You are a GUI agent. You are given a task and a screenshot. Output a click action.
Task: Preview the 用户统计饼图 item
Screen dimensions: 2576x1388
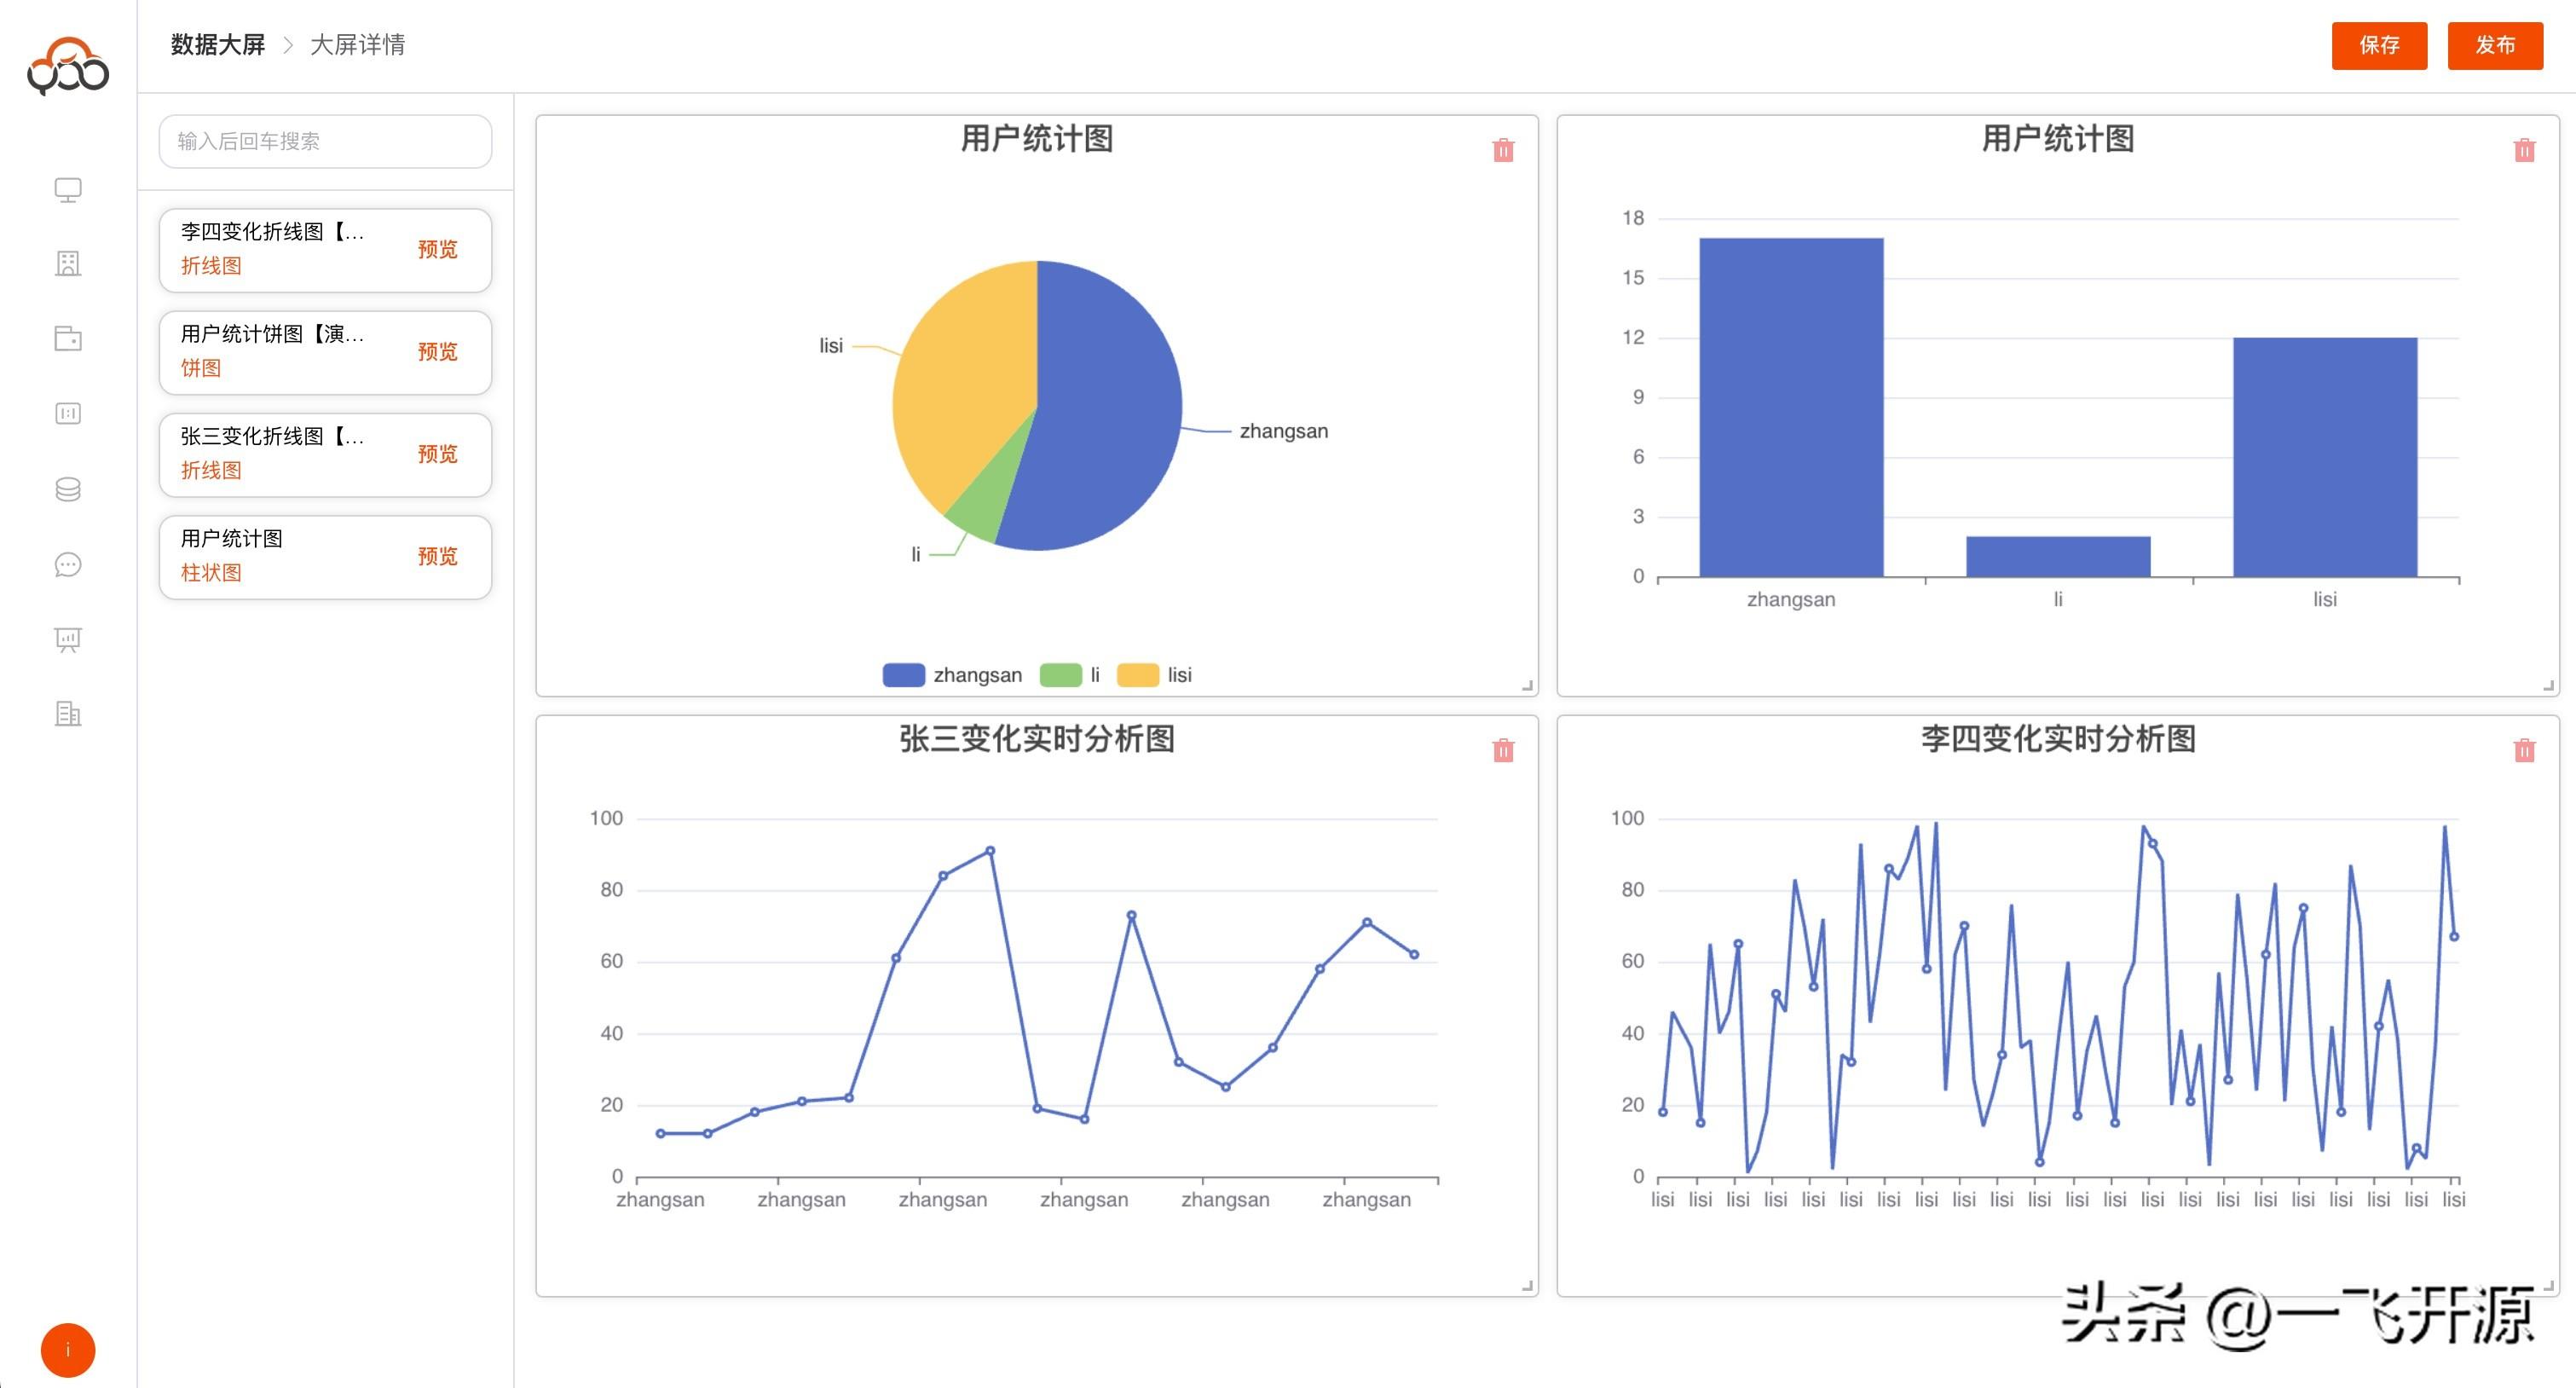[437, 352]
